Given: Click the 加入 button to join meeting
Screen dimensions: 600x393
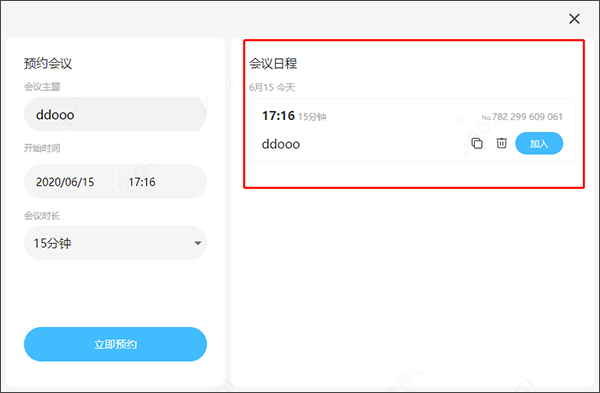Looking at the screenshot, I should pos(539,144).
